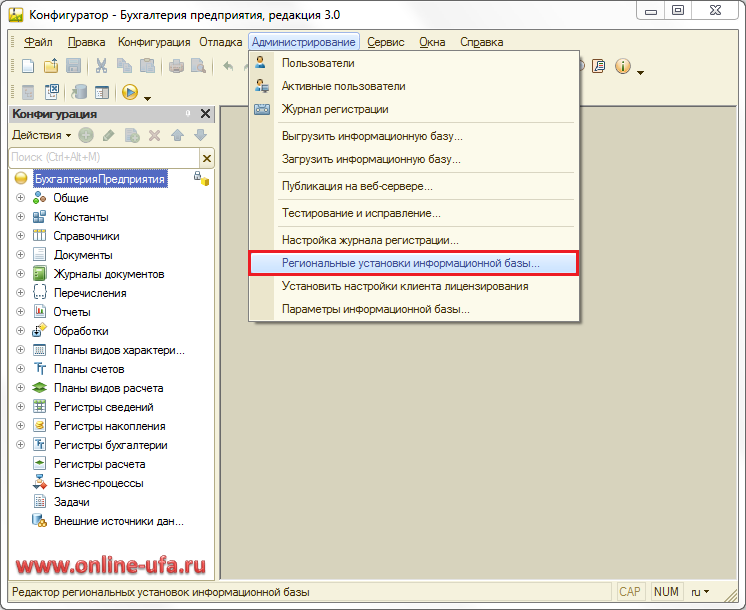The width and height of the screenshot is (746, 610).
Task: Expand the Документы tree node
Action: [x=20, y=255]
